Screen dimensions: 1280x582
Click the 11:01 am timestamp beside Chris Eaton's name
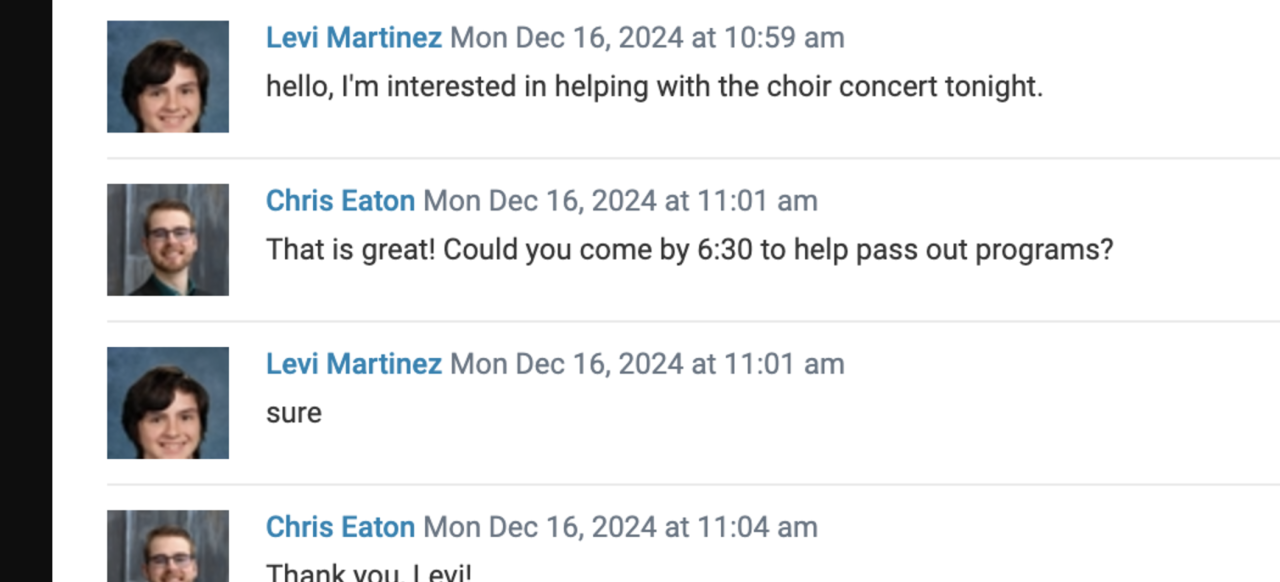click(x=620, y=201)
